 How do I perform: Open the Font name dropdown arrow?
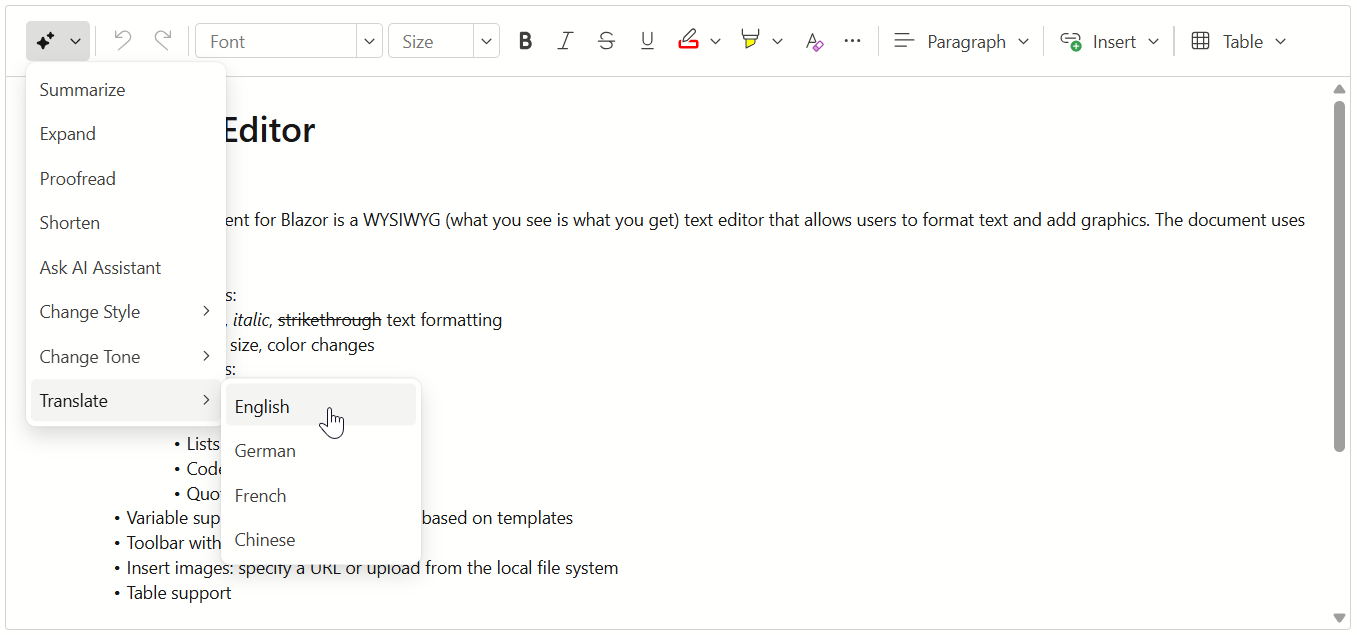(370, 41)
